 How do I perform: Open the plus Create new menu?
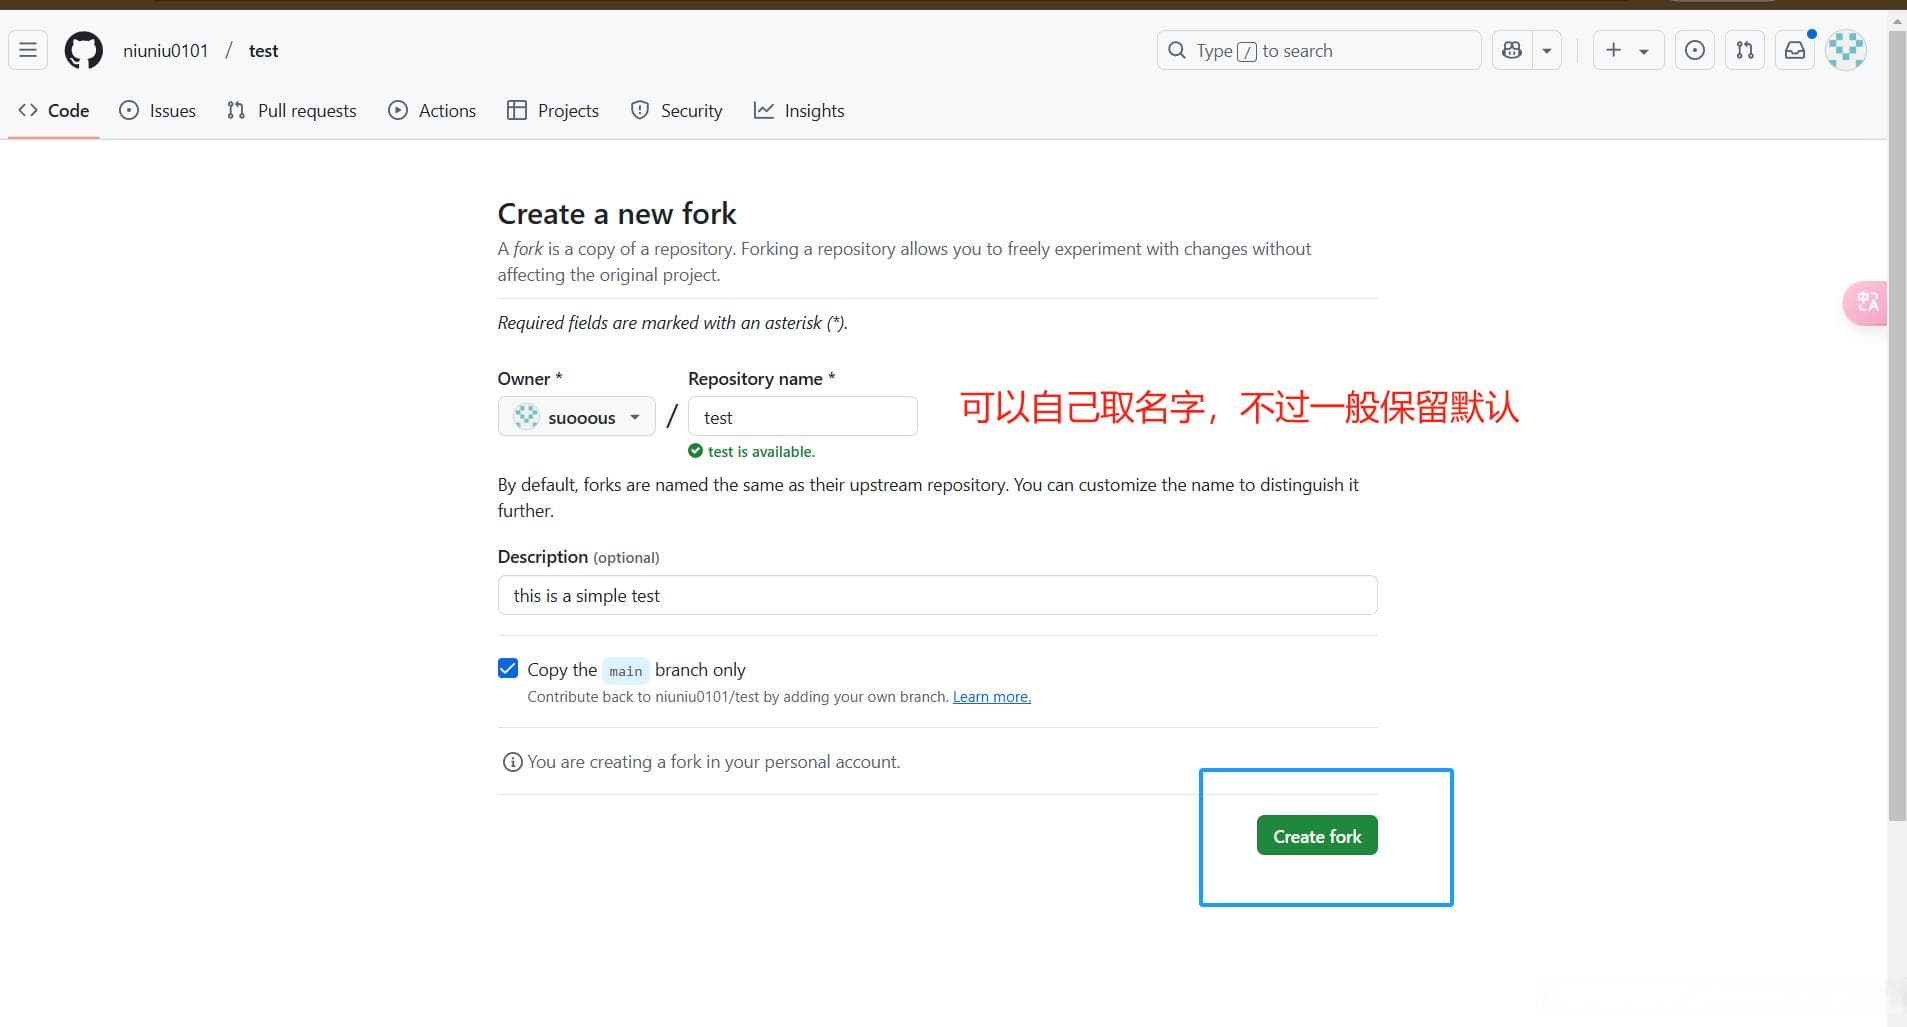(1628, 50)
